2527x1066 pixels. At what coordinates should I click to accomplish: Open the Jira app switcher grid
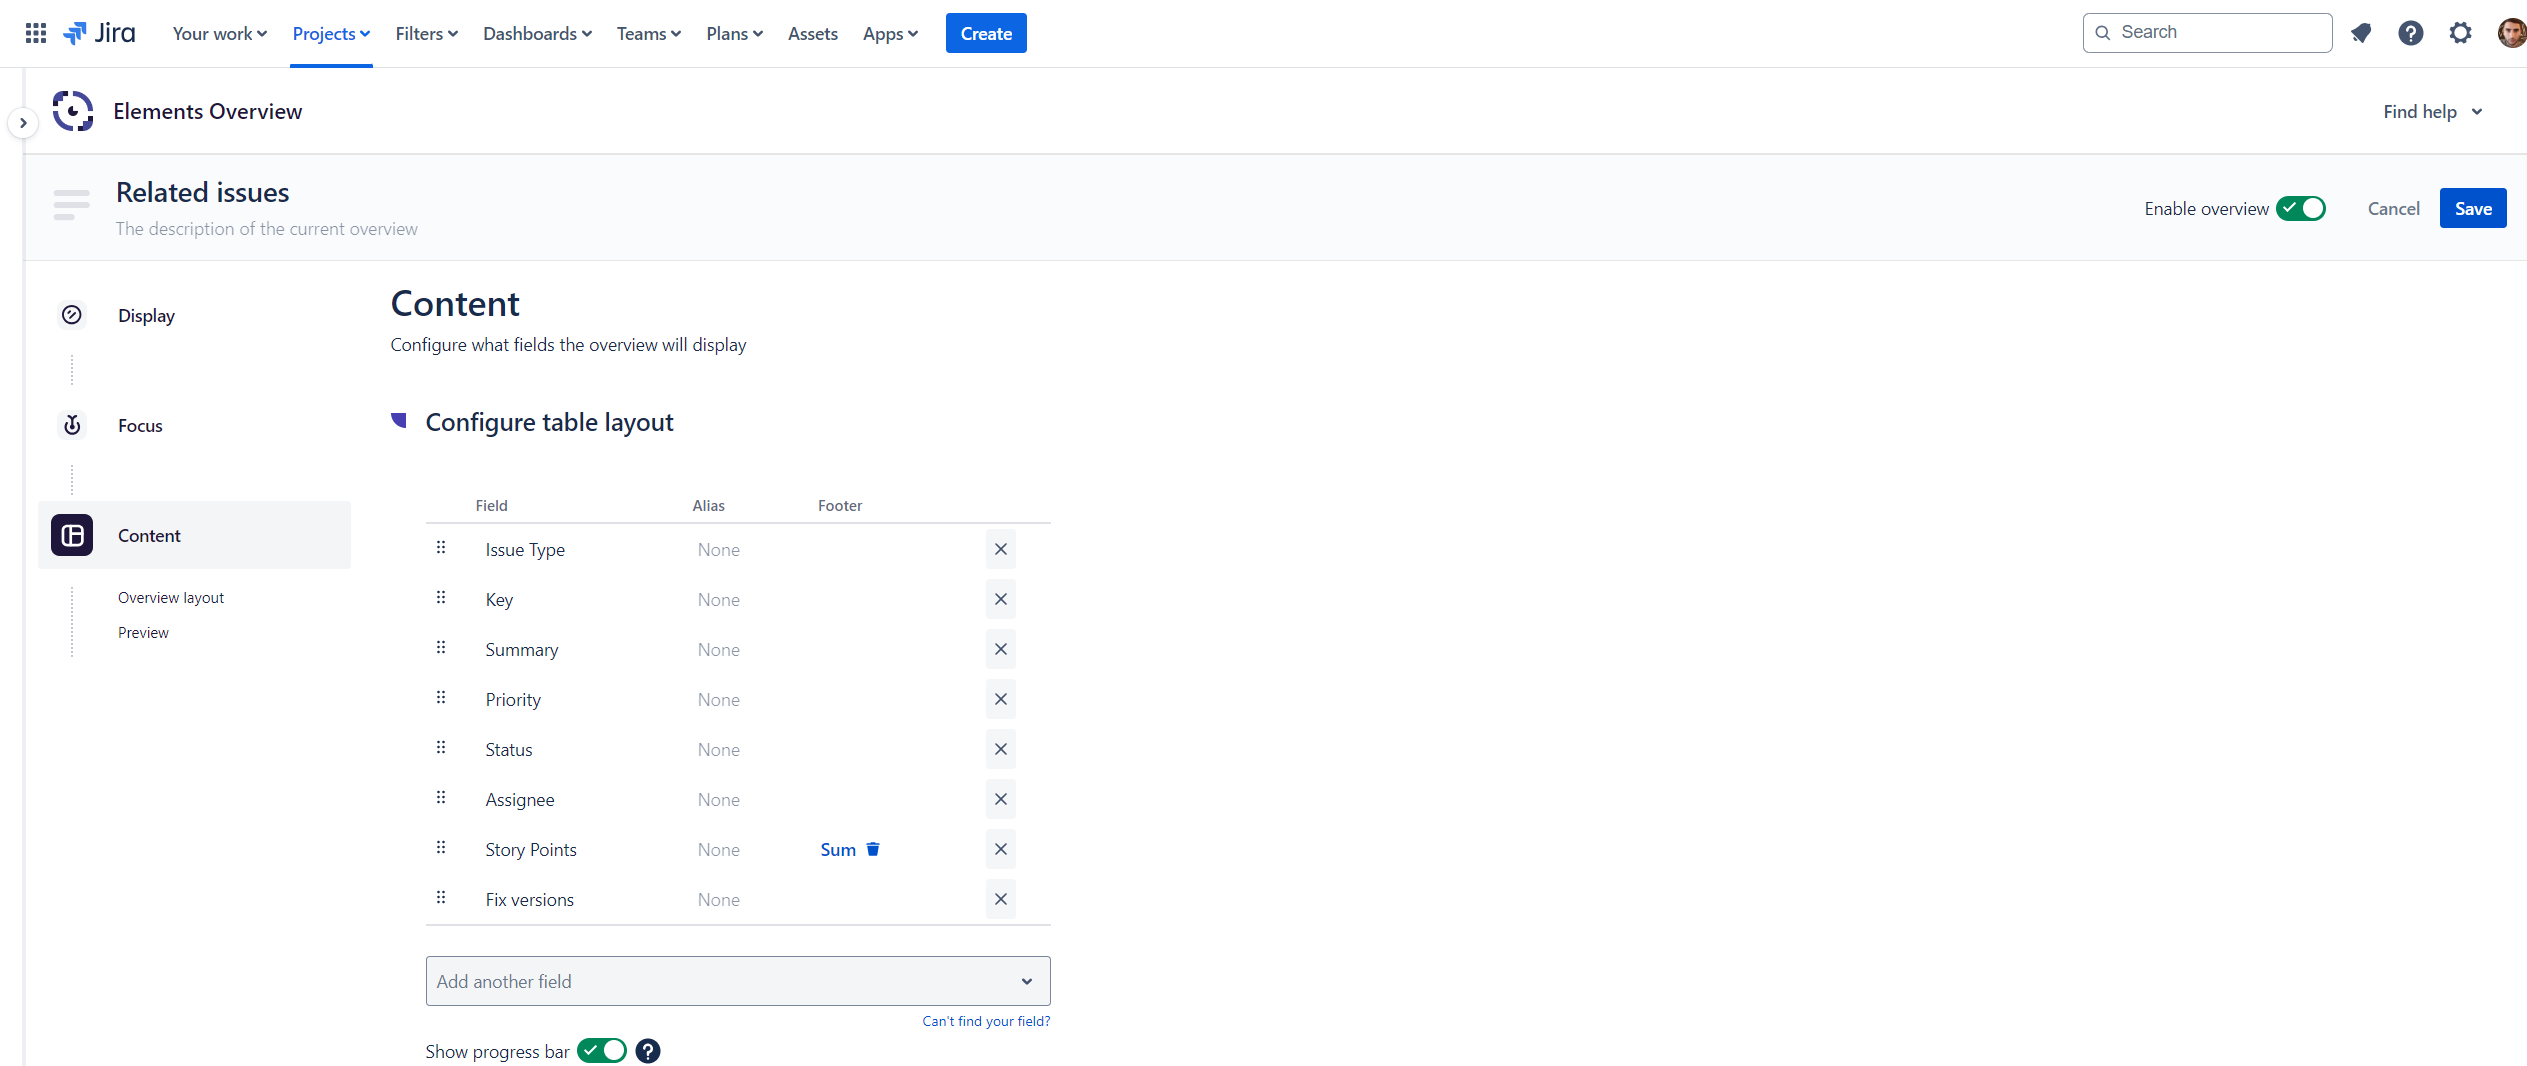[35, 32]
